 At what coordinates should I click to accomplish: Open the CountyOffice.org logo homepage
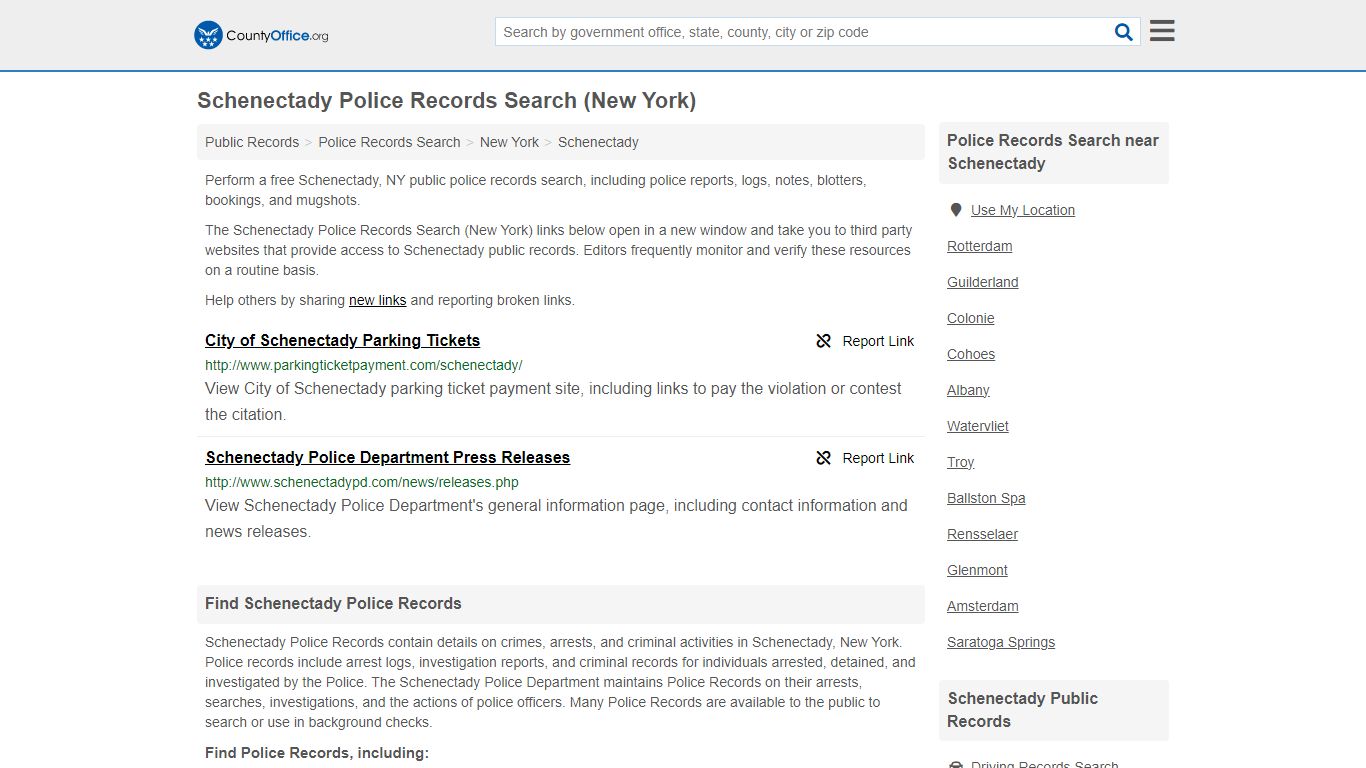click(261, 35)
